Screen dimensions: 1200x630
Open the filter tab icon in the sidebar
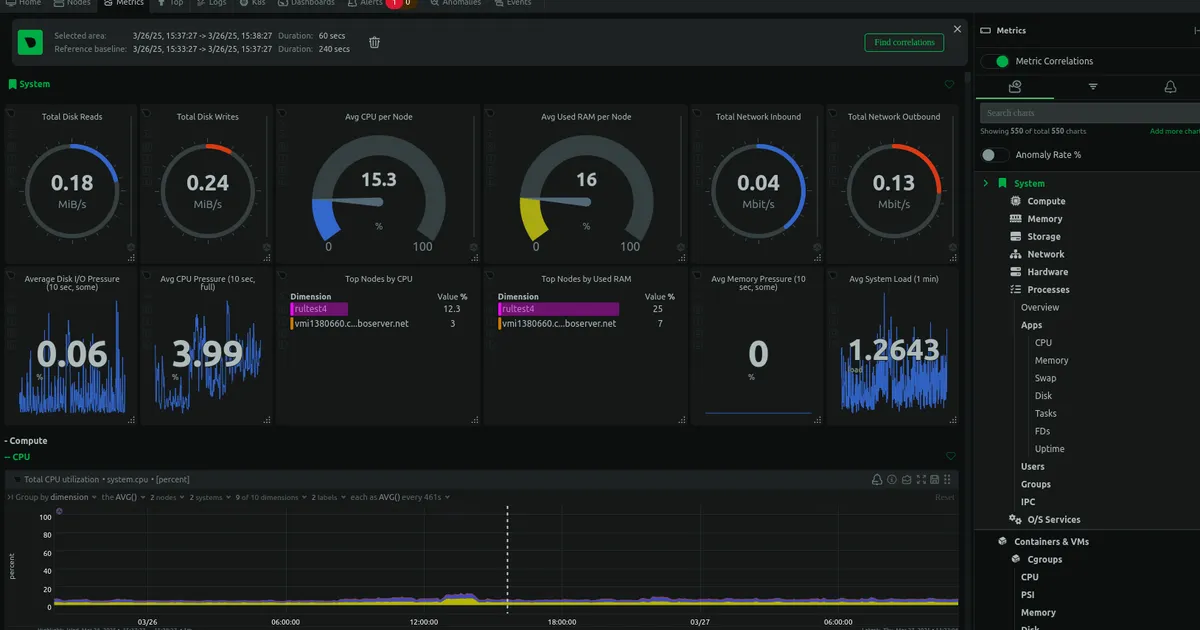(x=1093, y=87)
